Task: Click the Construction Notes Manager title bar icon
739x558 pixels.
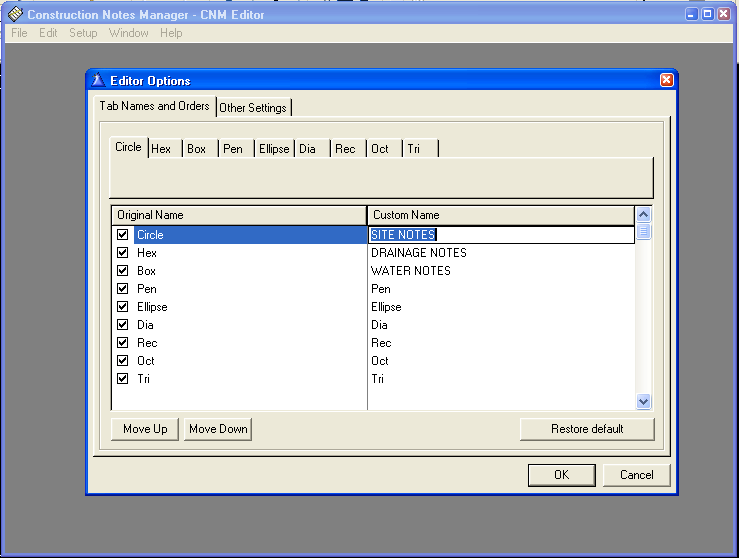Action: click(x=15, y=15)
